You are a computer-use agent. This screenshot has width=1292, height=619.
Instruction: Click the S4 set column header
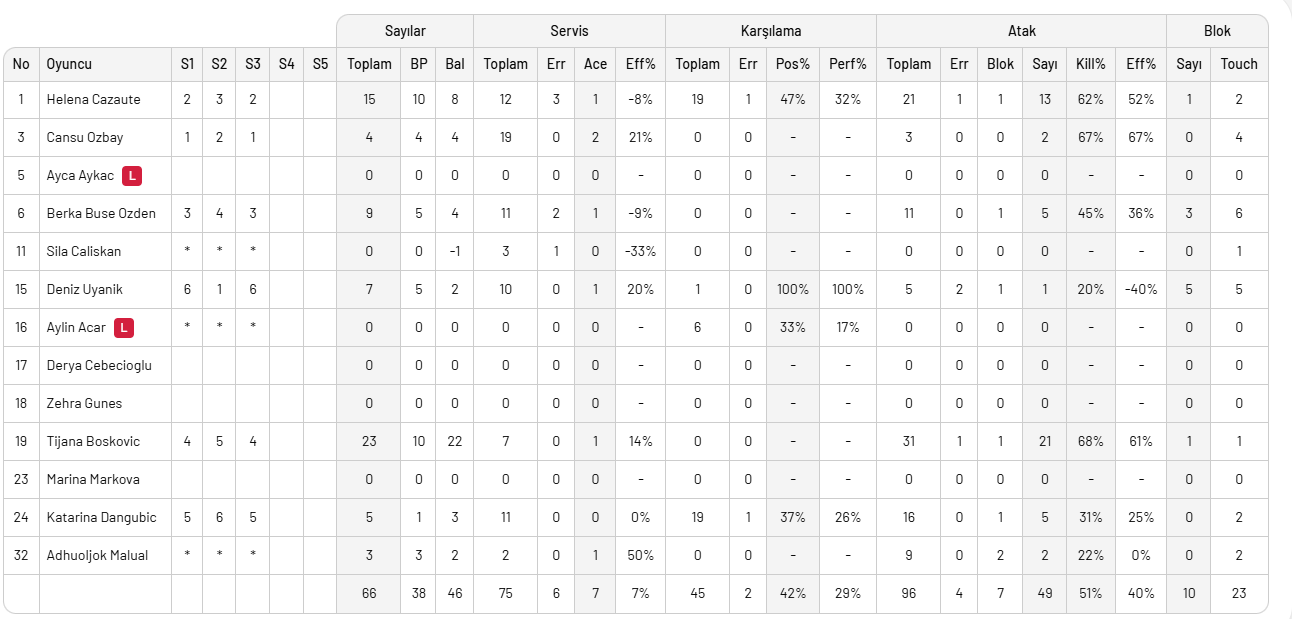[286, 64]
